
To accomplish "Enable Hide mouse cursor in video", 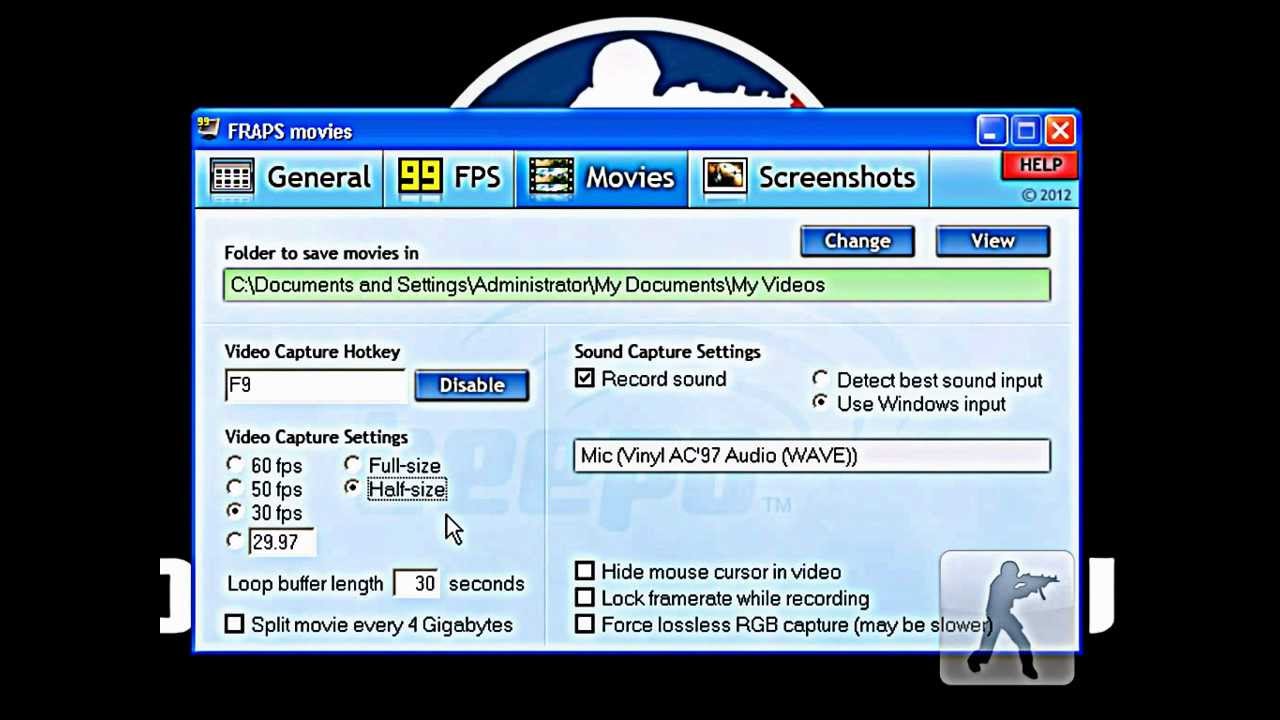I will 585,571.
